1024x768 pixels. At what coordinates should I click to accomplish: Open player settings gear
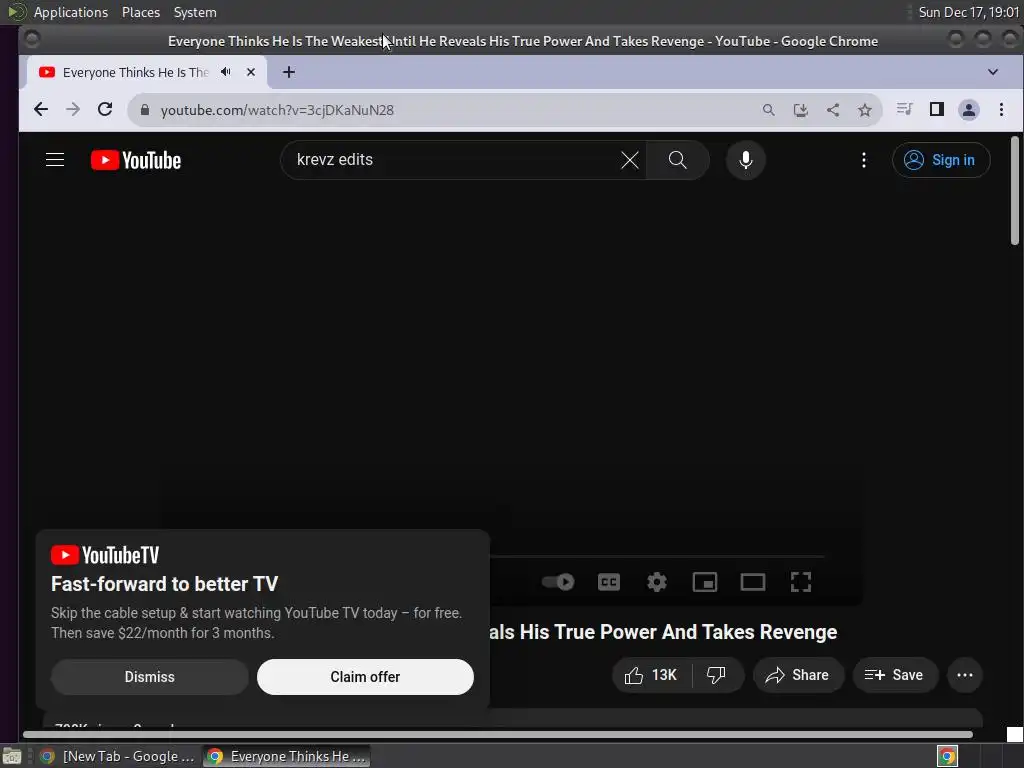(x=656, y=581)
